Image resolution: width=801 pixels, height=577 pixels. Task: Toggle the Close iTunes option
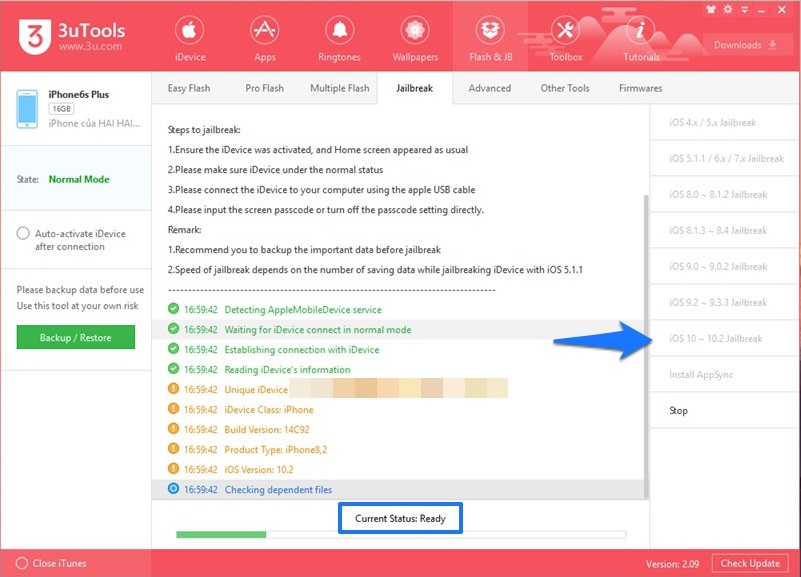tap(22, 563)
